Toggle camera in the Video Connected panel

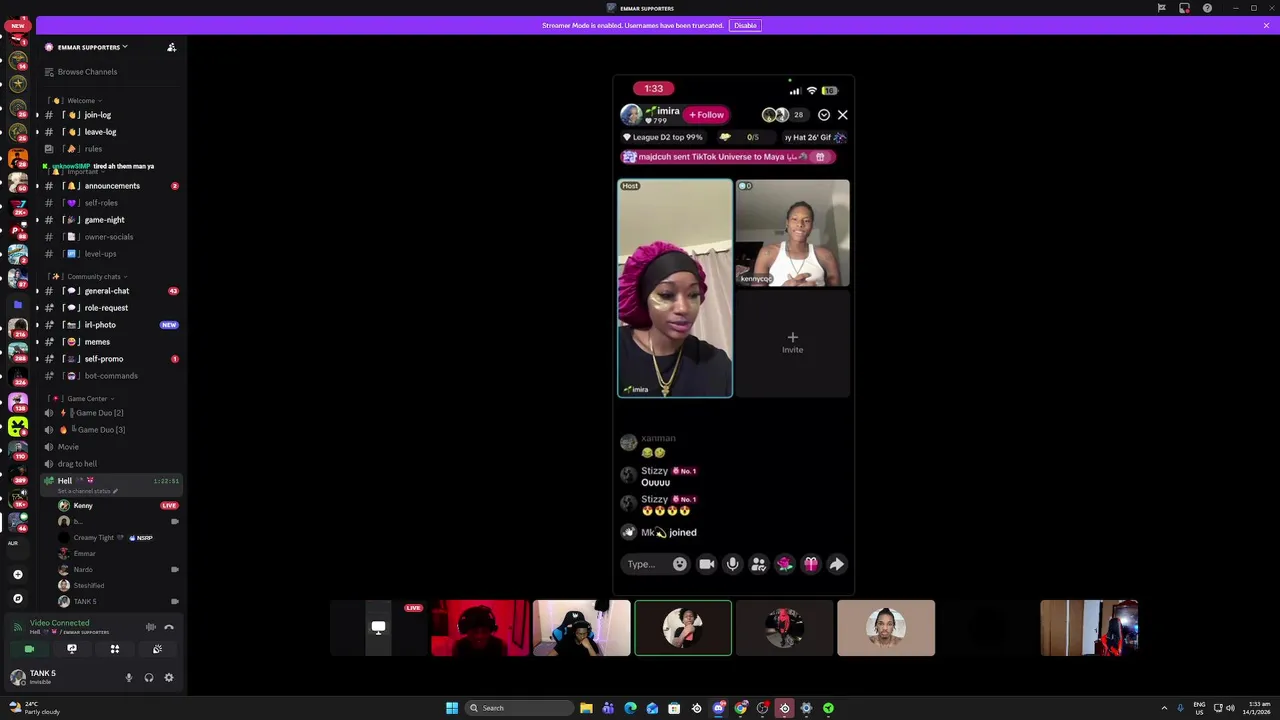click(29, 649)
